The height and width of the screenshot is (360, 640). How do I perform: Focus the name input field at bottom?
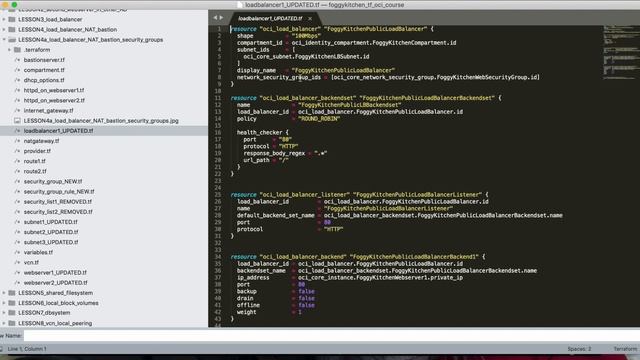coord(331,336)
